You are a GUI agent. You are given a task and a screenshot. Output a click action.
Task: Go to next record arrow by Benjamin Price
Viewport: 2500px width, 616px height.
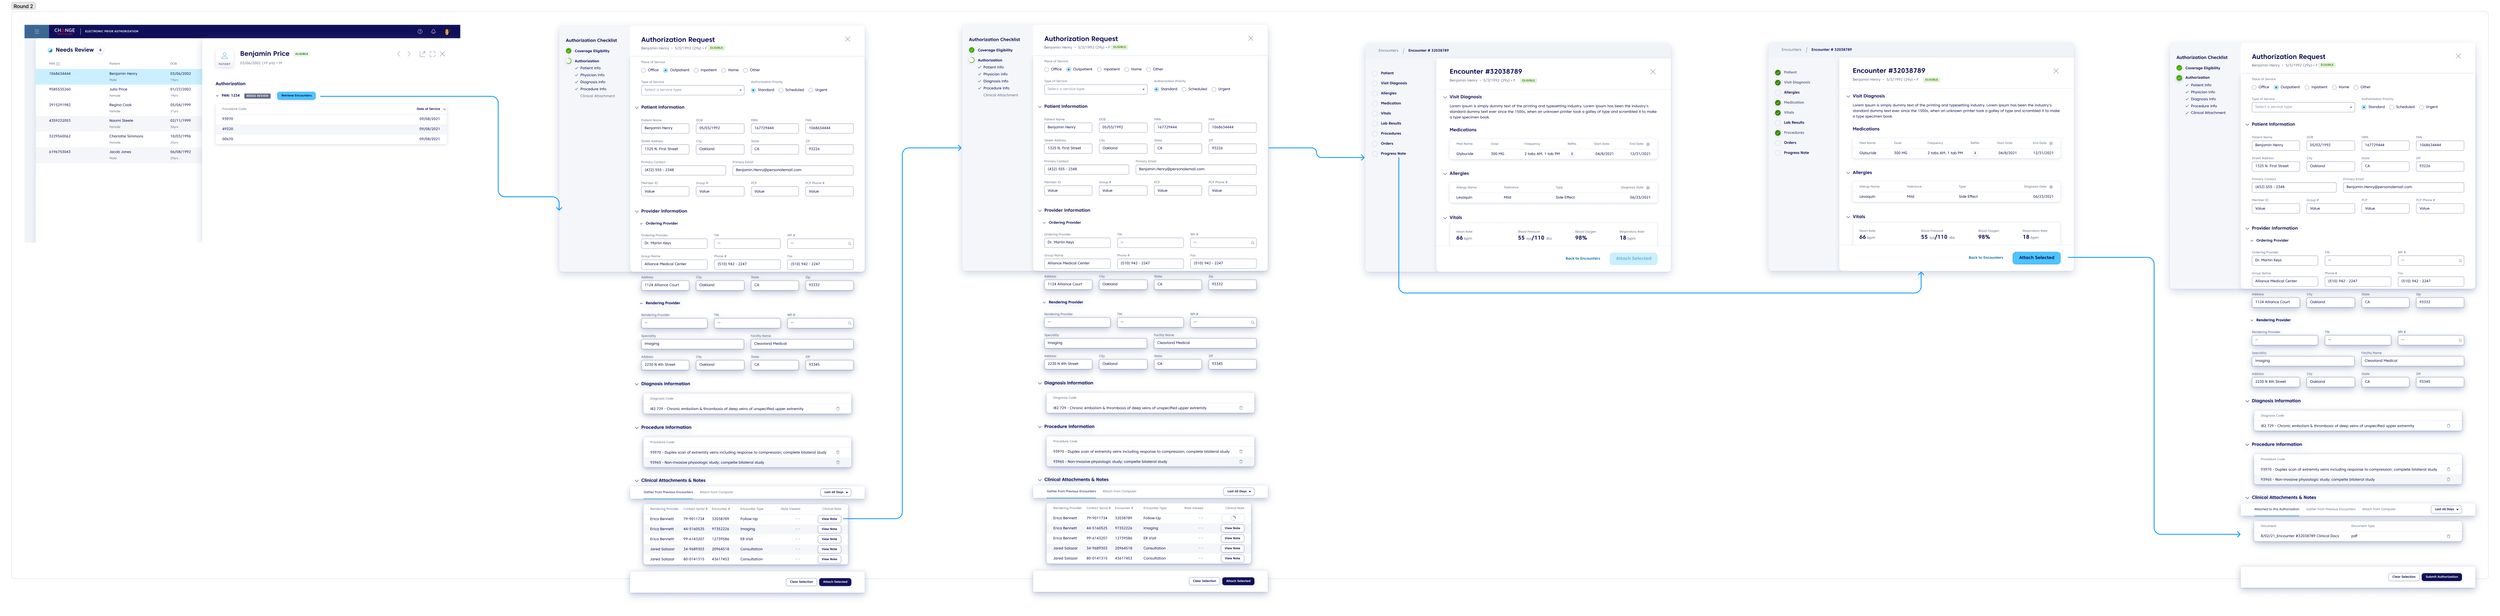pyautogui.click(x=409, y=54)
